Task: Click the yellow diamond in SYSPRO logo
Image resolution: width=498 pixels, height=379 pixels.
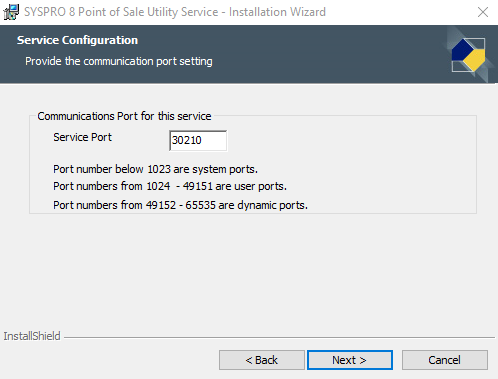Action: point(475,59)
